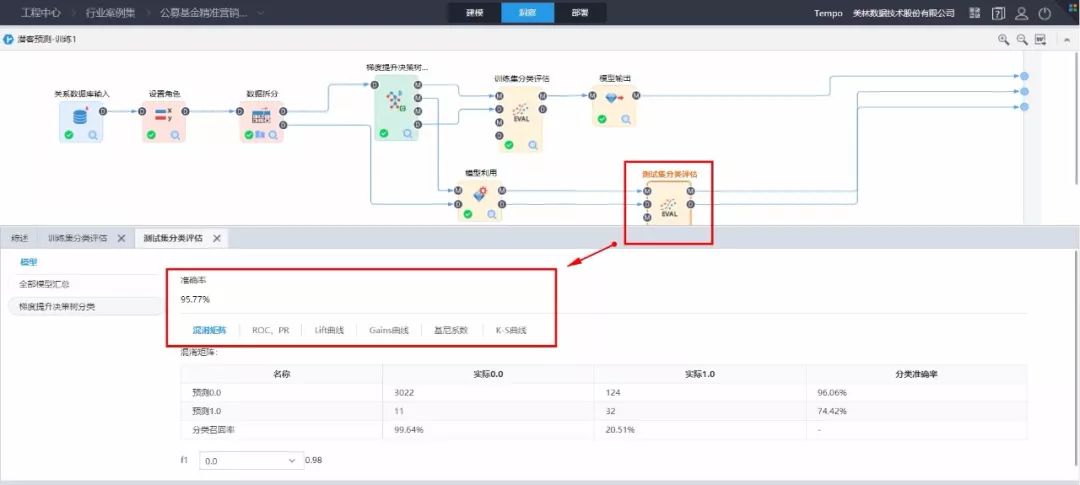
Task: Close the 测试集分类评估 result tab
Action: [216, 238]
